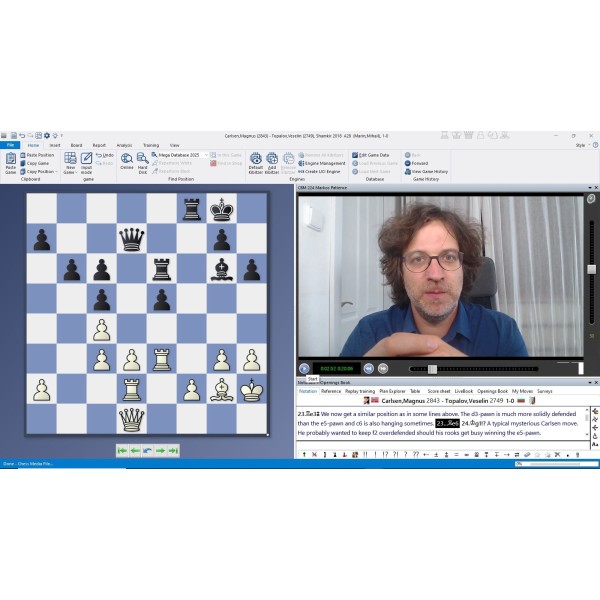Open View Game History

click(x=426, y=172)
